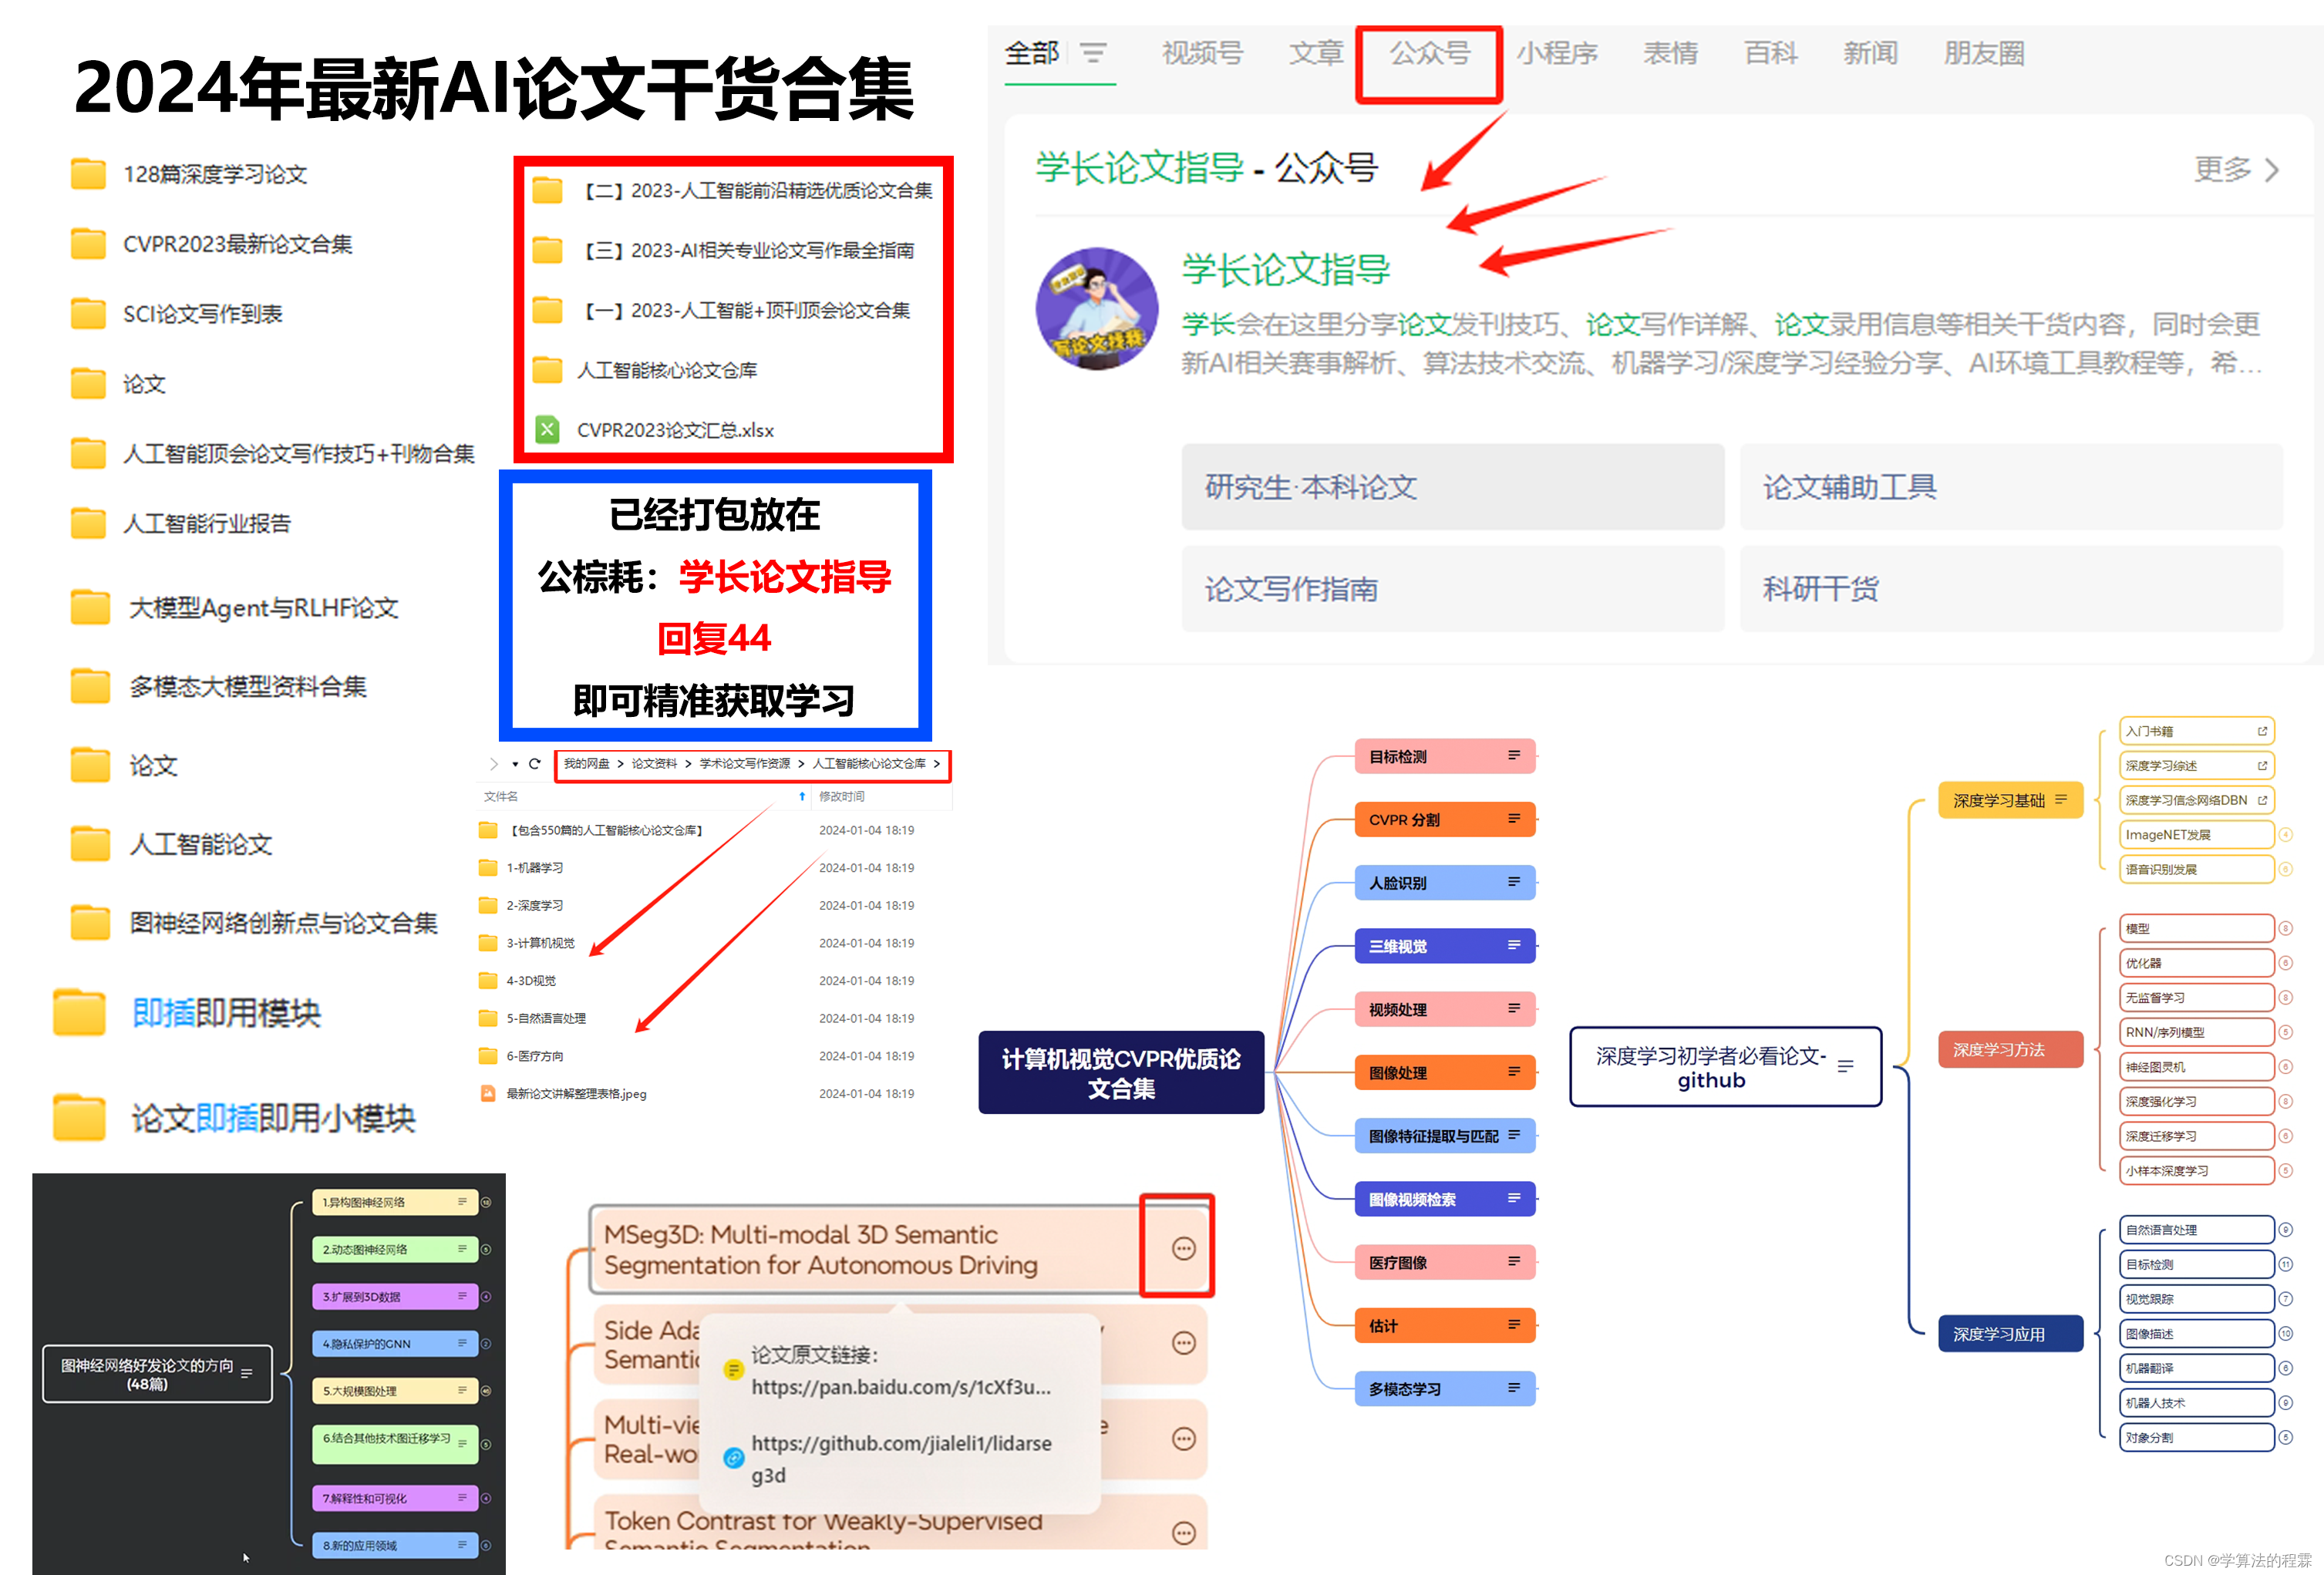Viewport: 2324px width, 1575px height.
Task: Open the MSeg3D node comment bubble icon
Action: 1183,1248
